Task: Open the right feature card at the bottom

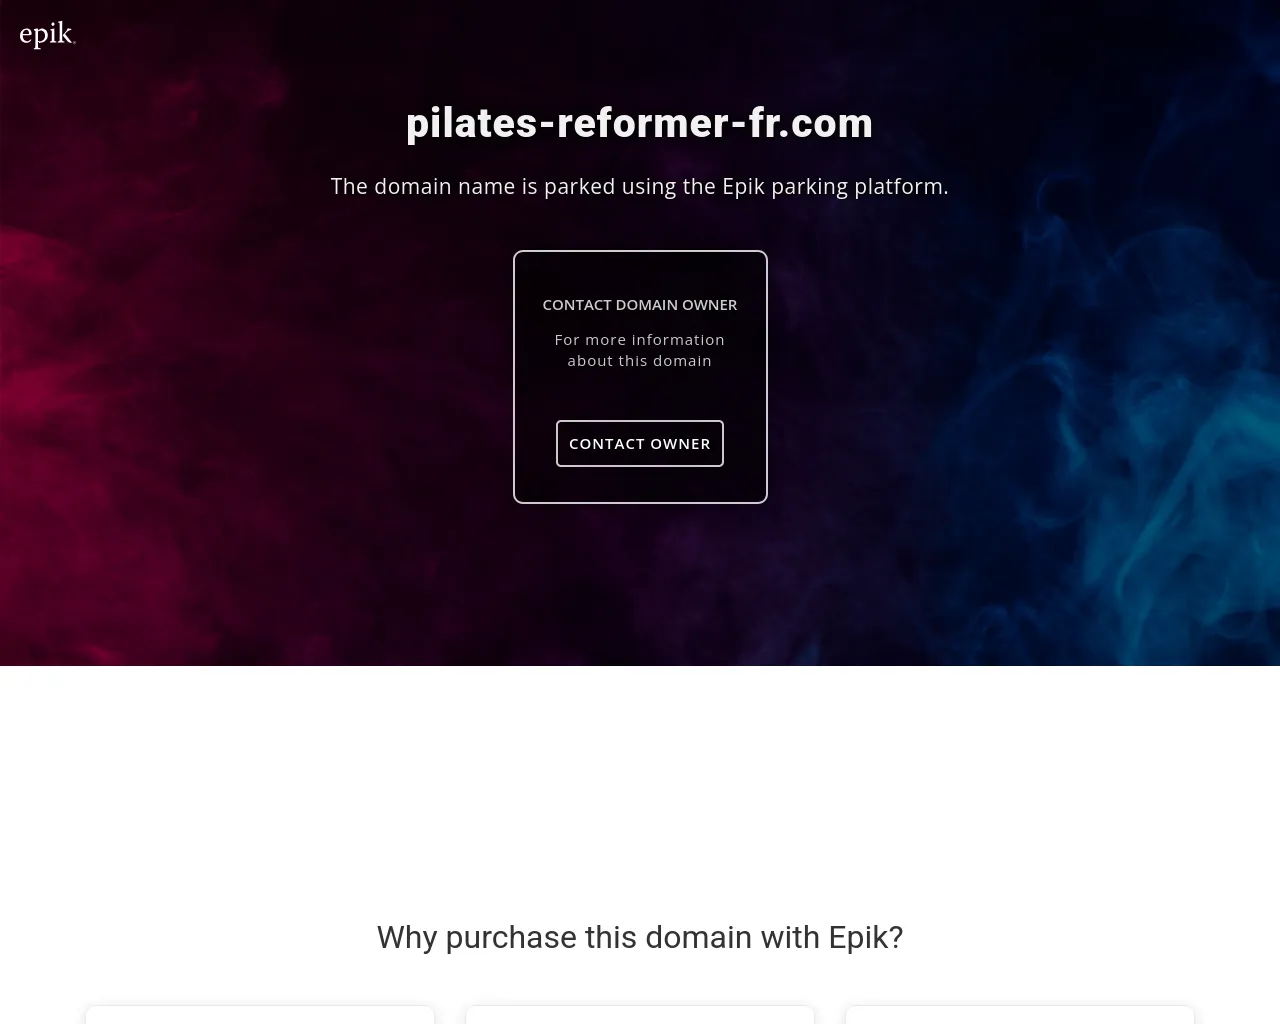Action: 1020,1015
